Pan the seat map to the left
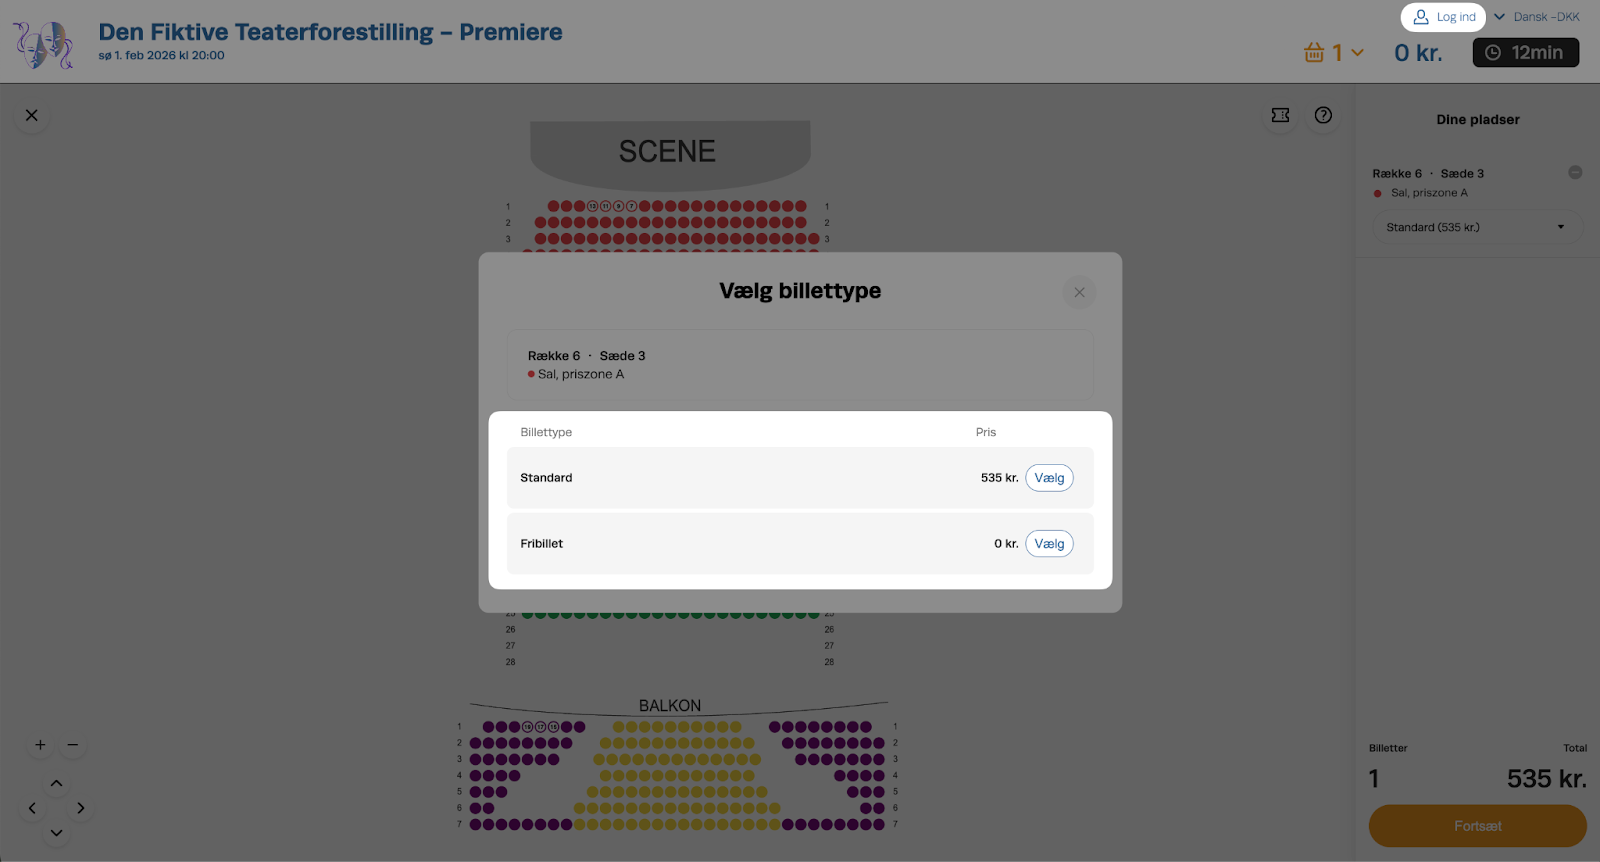Image resolution: width=1600 pixels, height=862 pixels. click(32, 808)
